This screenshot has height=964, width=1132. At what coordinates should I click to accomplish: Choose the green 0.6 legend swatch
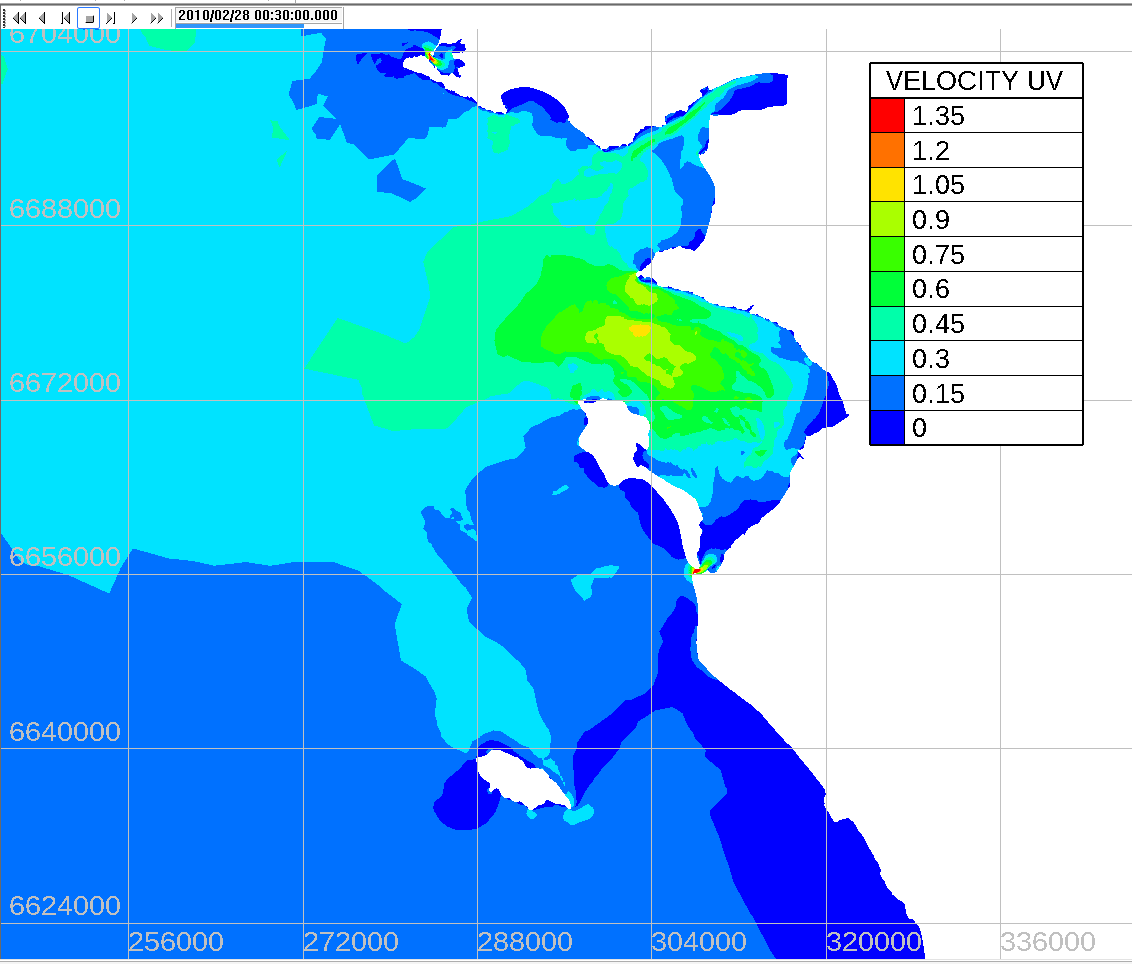tap(887, 289)
